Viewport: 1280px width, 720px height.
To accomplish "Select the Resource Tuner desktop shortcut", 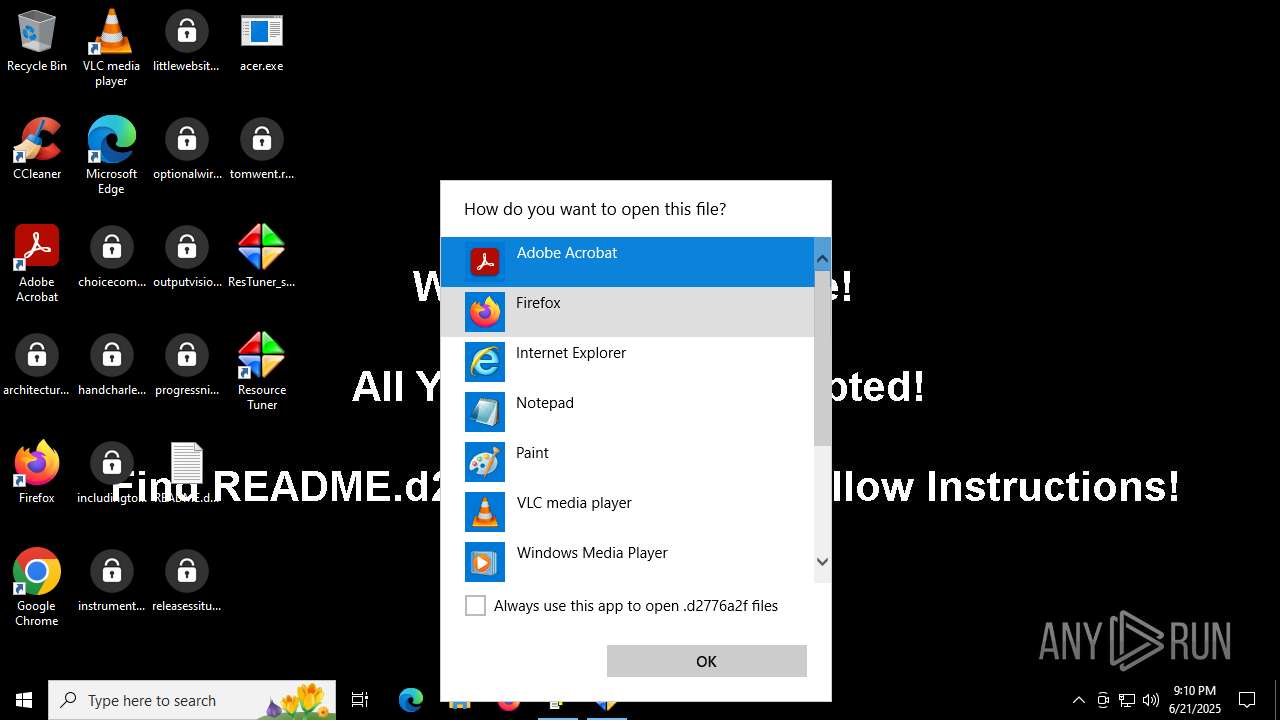I will point(261,372).
